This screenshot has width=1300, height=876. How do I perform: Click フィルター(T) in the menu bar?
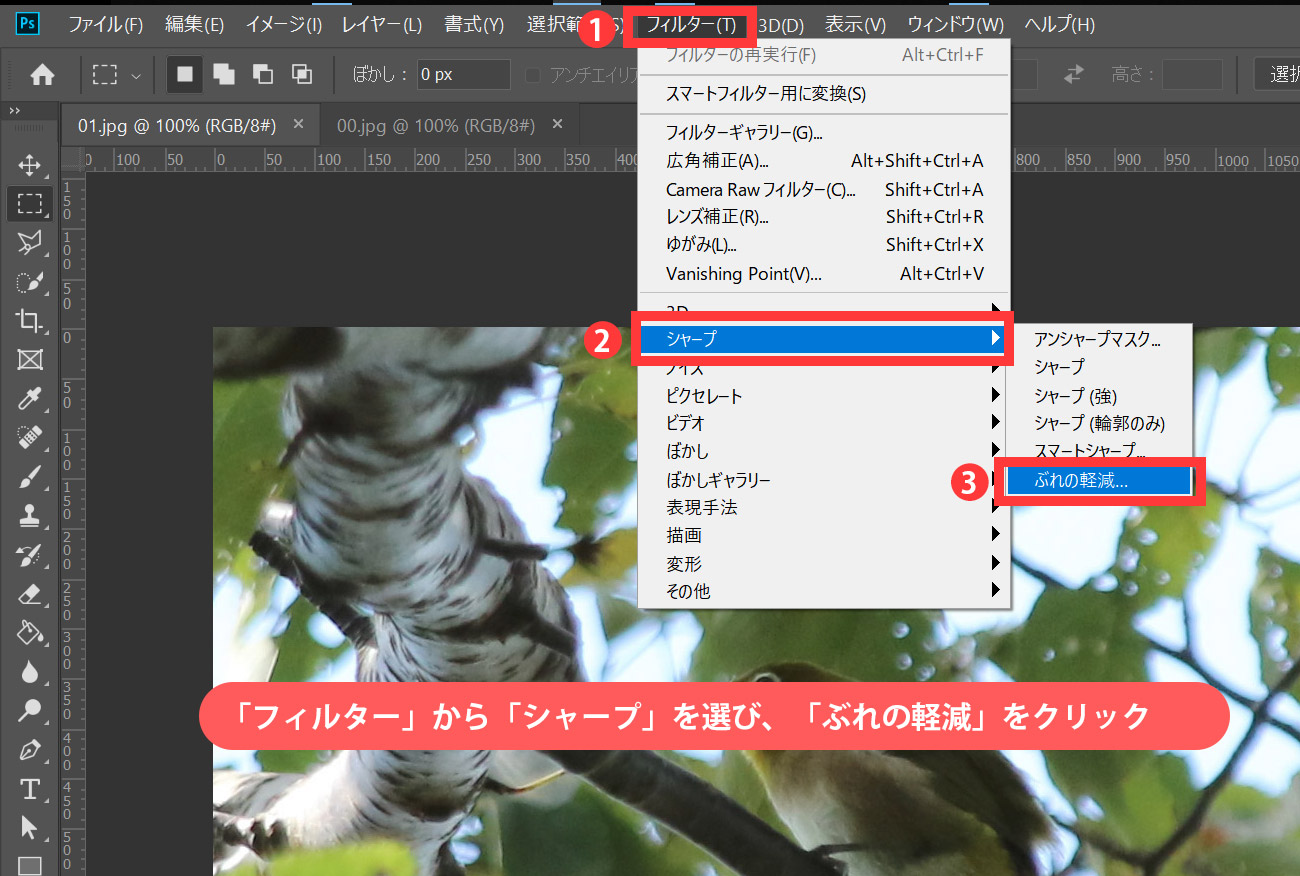(692, 24)
